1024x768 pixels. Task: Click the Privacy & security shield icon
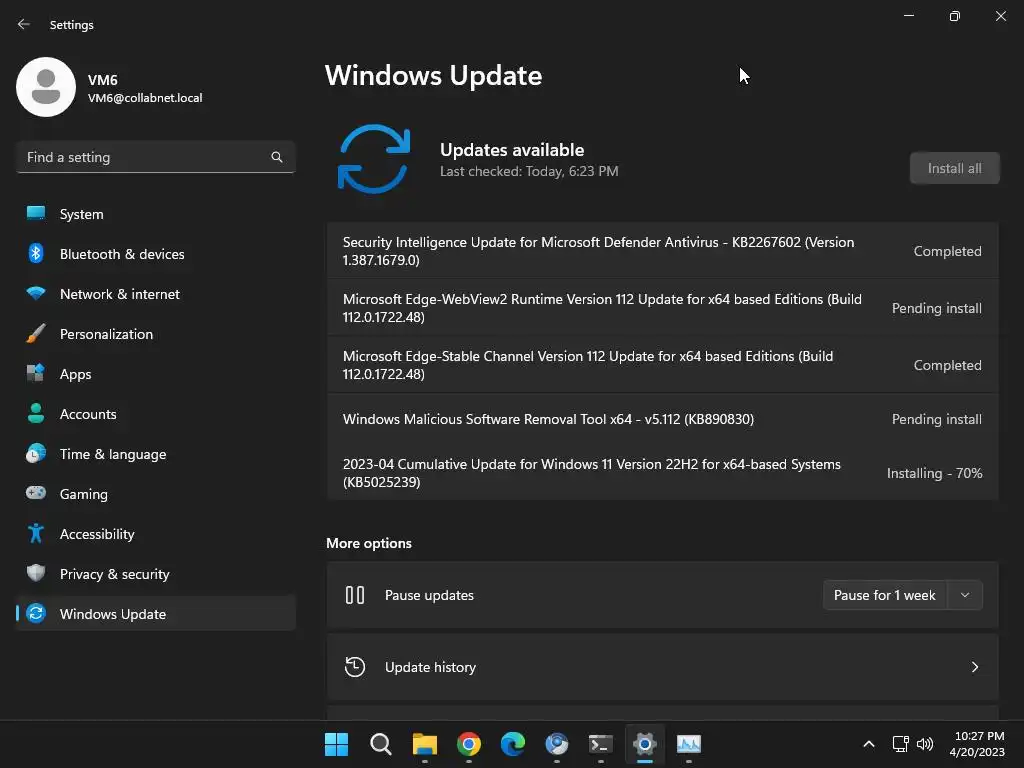click(x=36, y=573)
